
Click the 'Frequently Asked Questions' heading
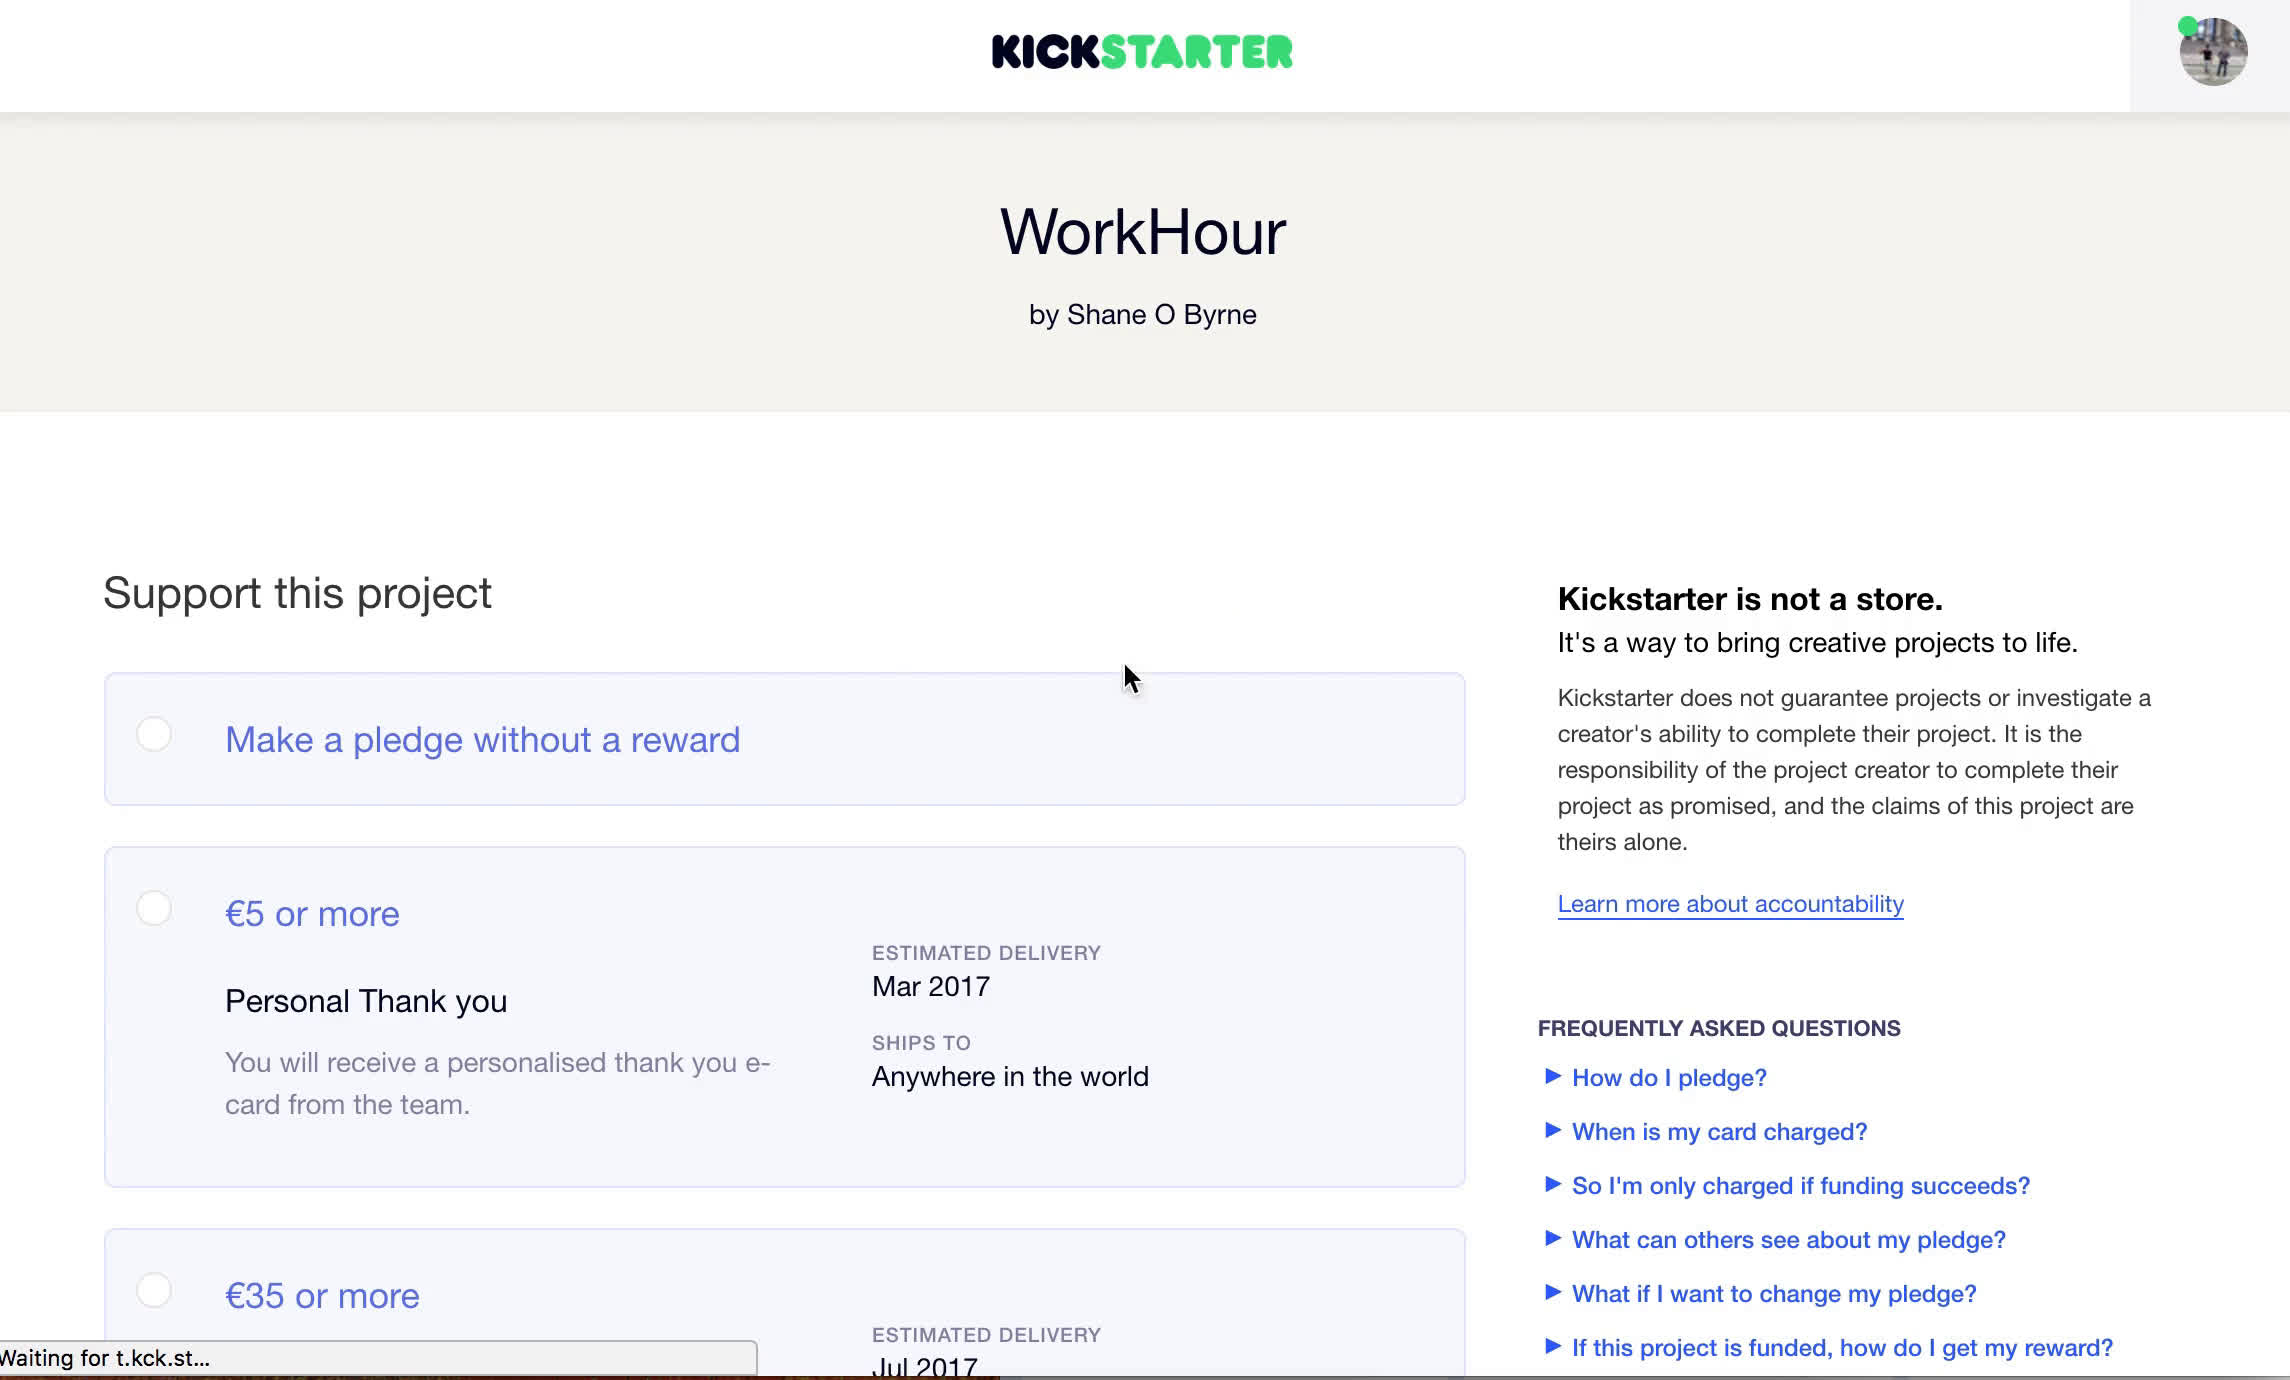(x=1719, y=1028)
